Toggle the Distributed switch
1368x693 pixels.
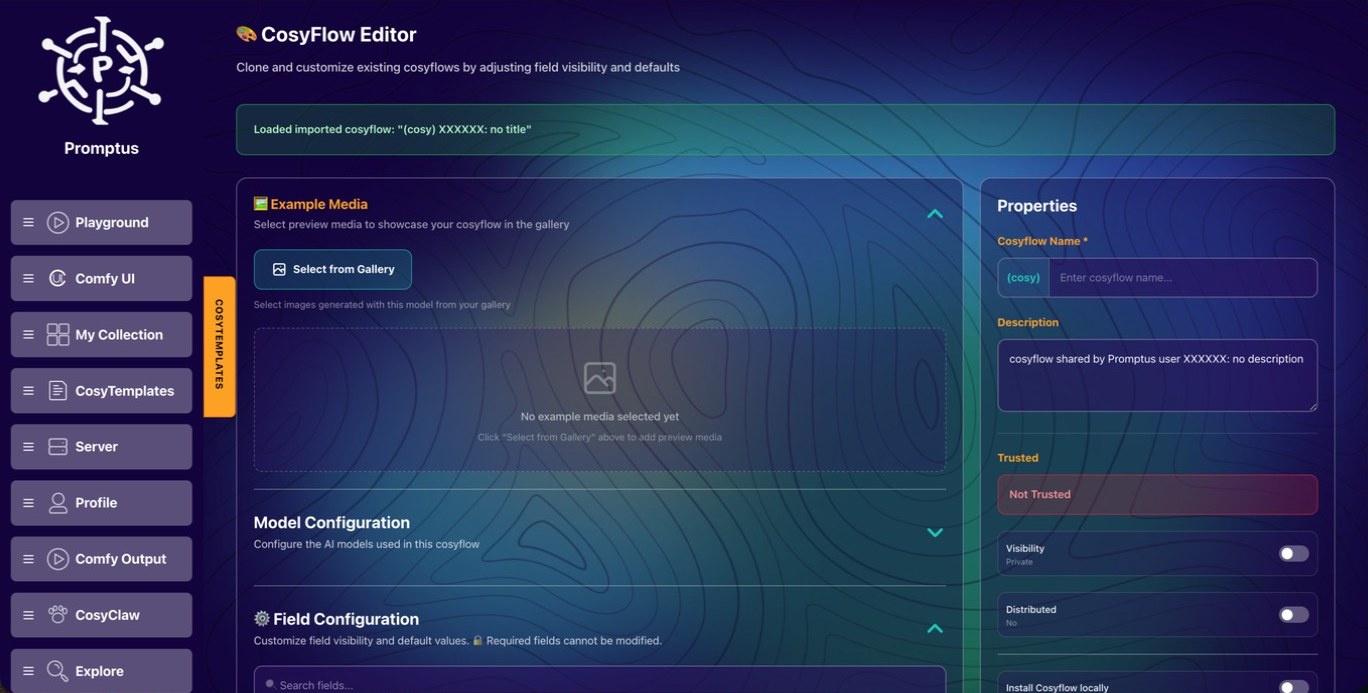click(1293, 615)
